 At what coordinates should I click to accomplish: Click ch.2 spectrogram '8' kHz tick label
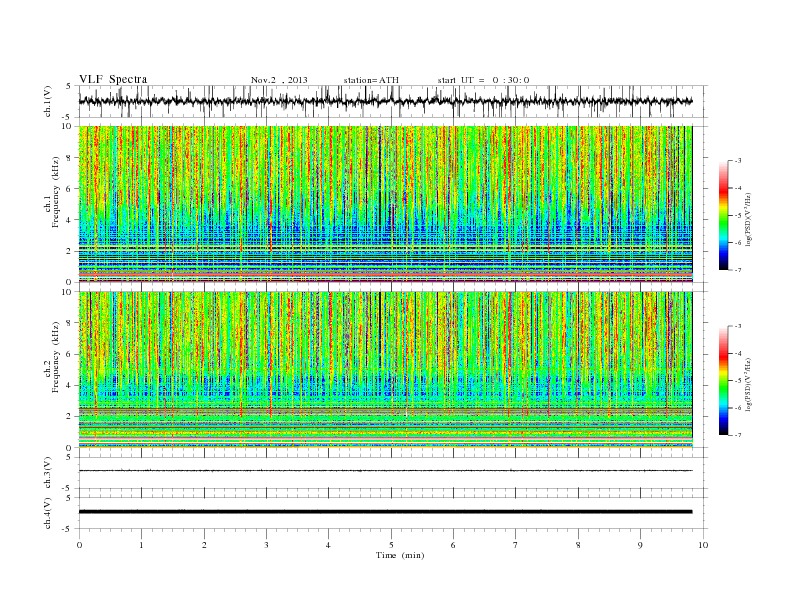tap(70, 323)
